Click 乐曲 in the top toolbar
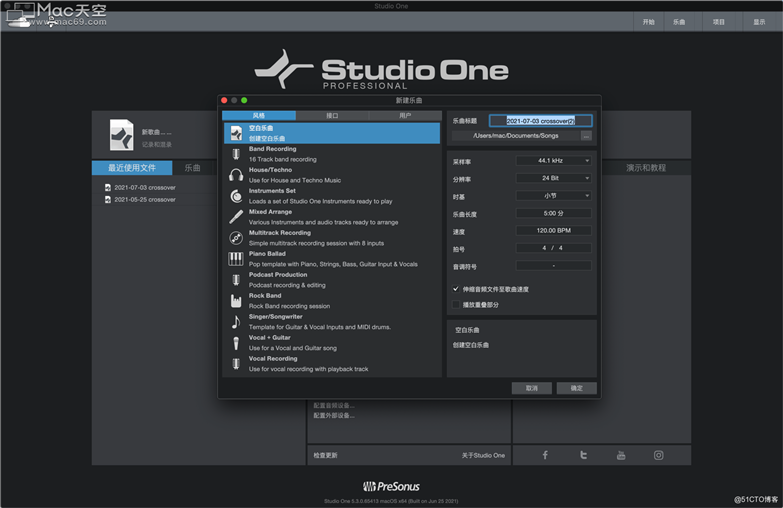The width and height of the screenshot is (783, 508). click(x=679, y=22)
